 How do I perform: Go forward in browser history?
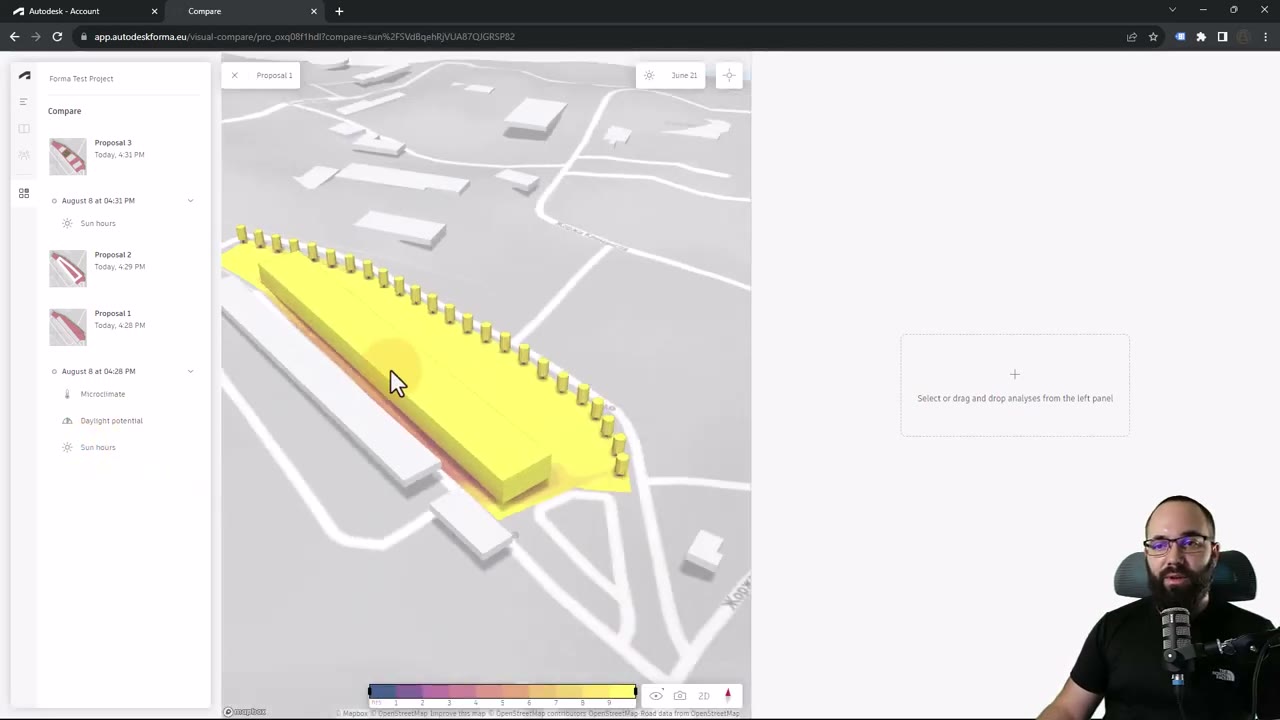pyautogui.click(x=36, y=37)
